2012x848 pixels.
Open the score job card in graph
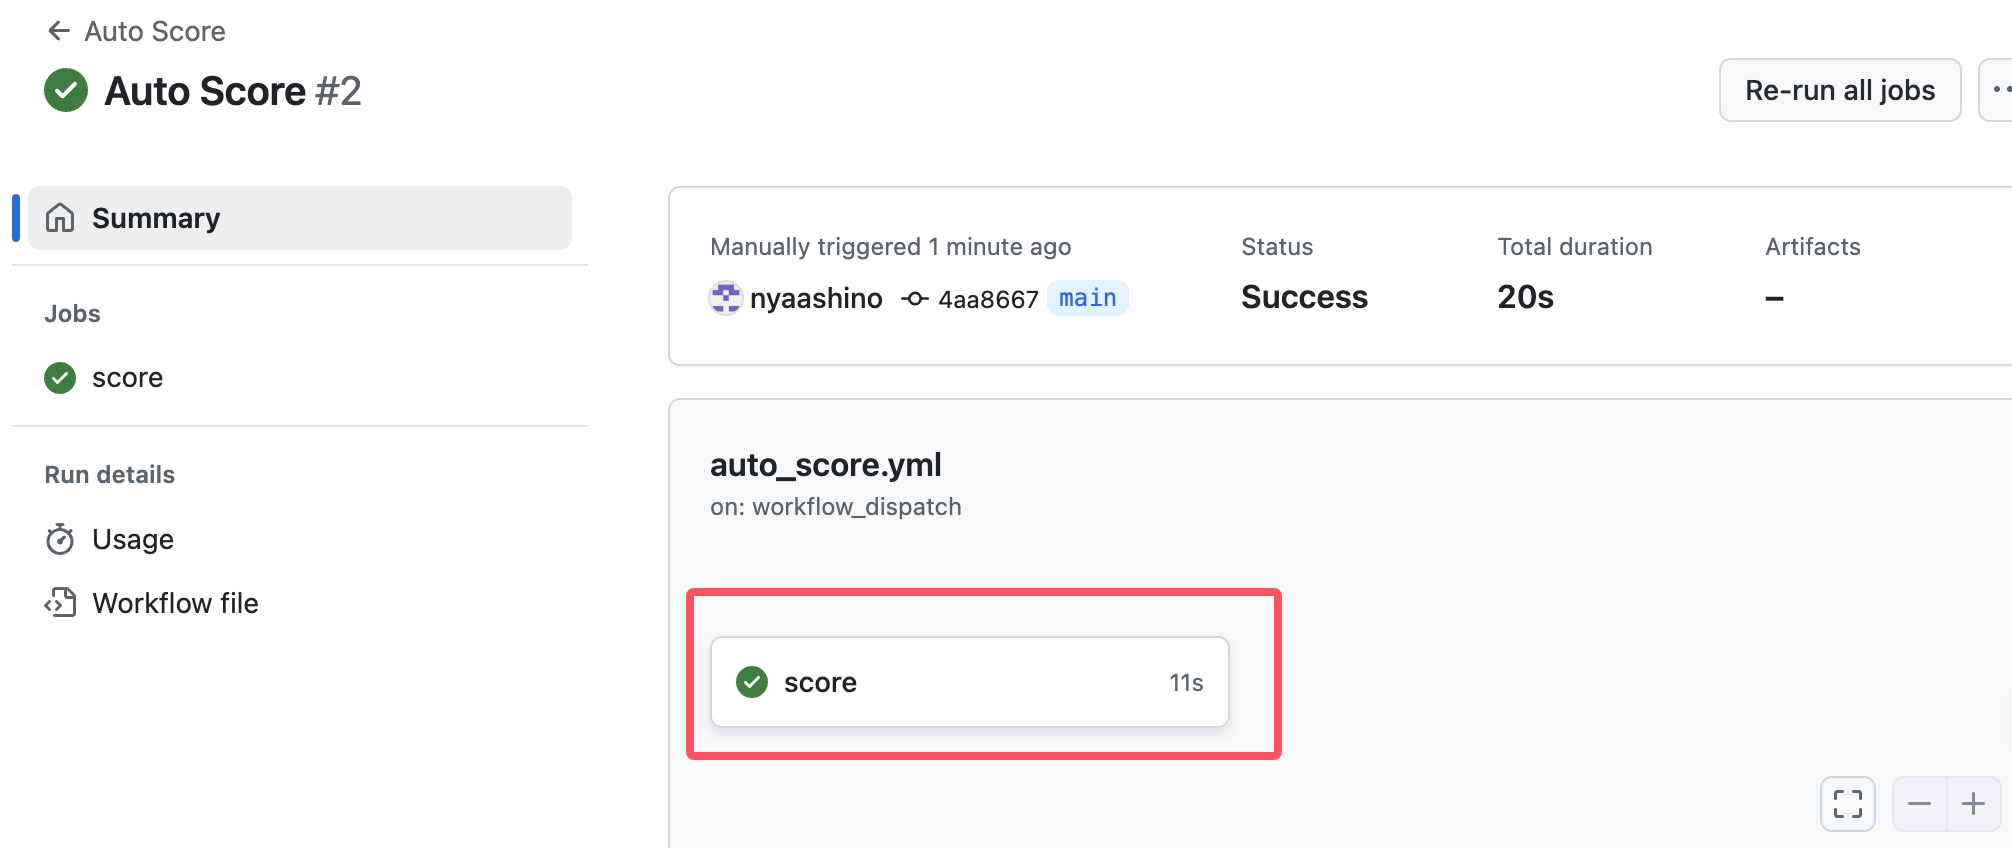coord(970,682)
